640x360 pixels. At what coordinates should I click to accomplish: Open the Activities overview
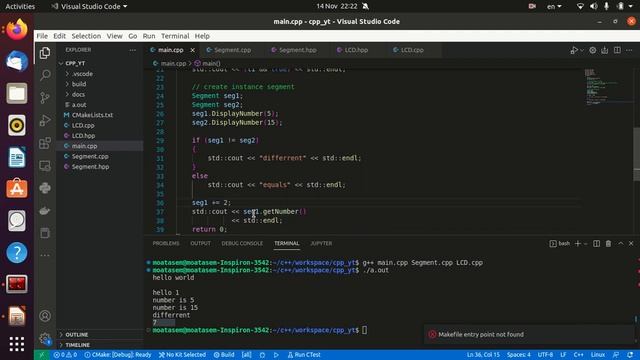pyautogui.click(x=20, y=7)
